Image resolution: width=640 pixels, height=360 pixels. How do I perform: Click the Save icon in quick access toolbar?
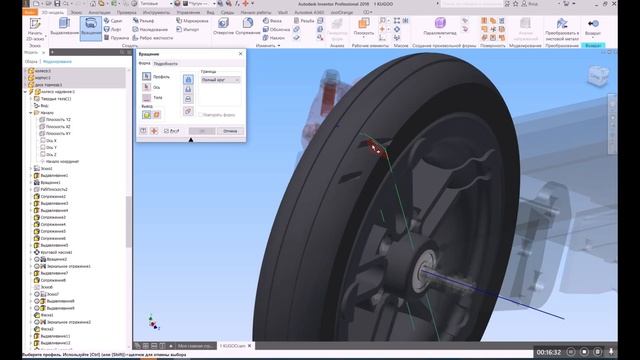[57, 4]
